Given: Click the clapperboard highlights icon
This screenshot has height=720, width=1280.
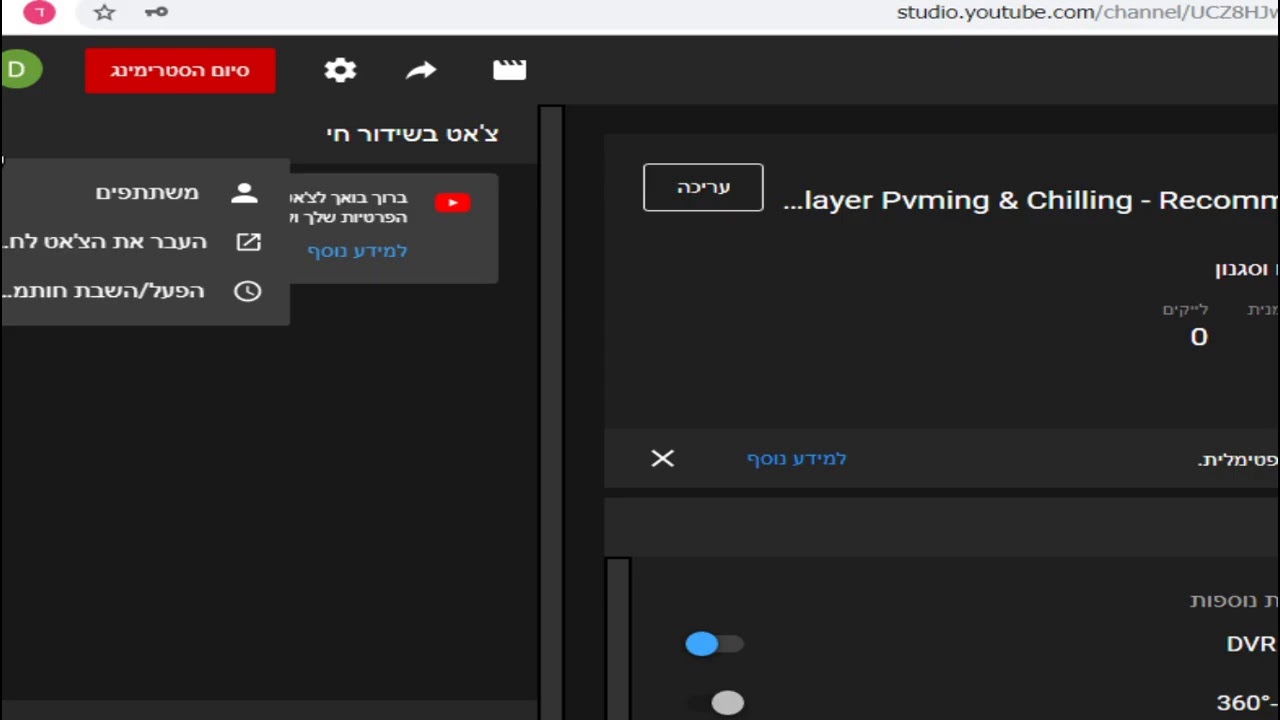Looking at the screenshot, I should point(509,70).
